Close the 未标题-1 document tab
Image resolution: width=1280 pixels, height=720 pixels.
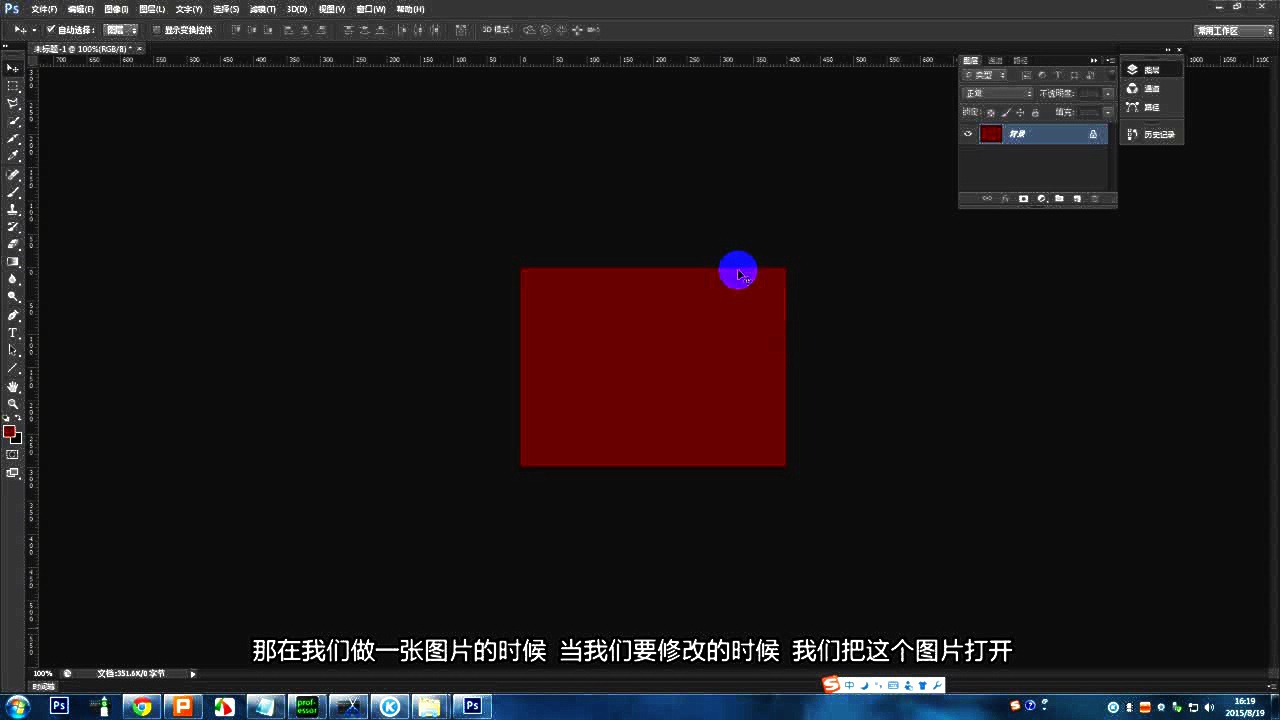[139, 48]
